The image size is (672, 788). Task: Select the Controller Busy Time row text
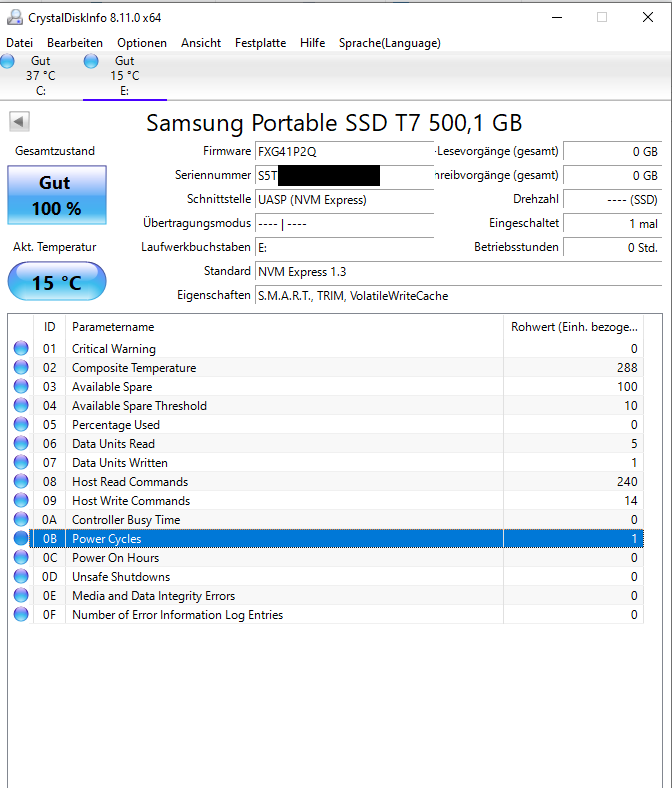point(126,520)
